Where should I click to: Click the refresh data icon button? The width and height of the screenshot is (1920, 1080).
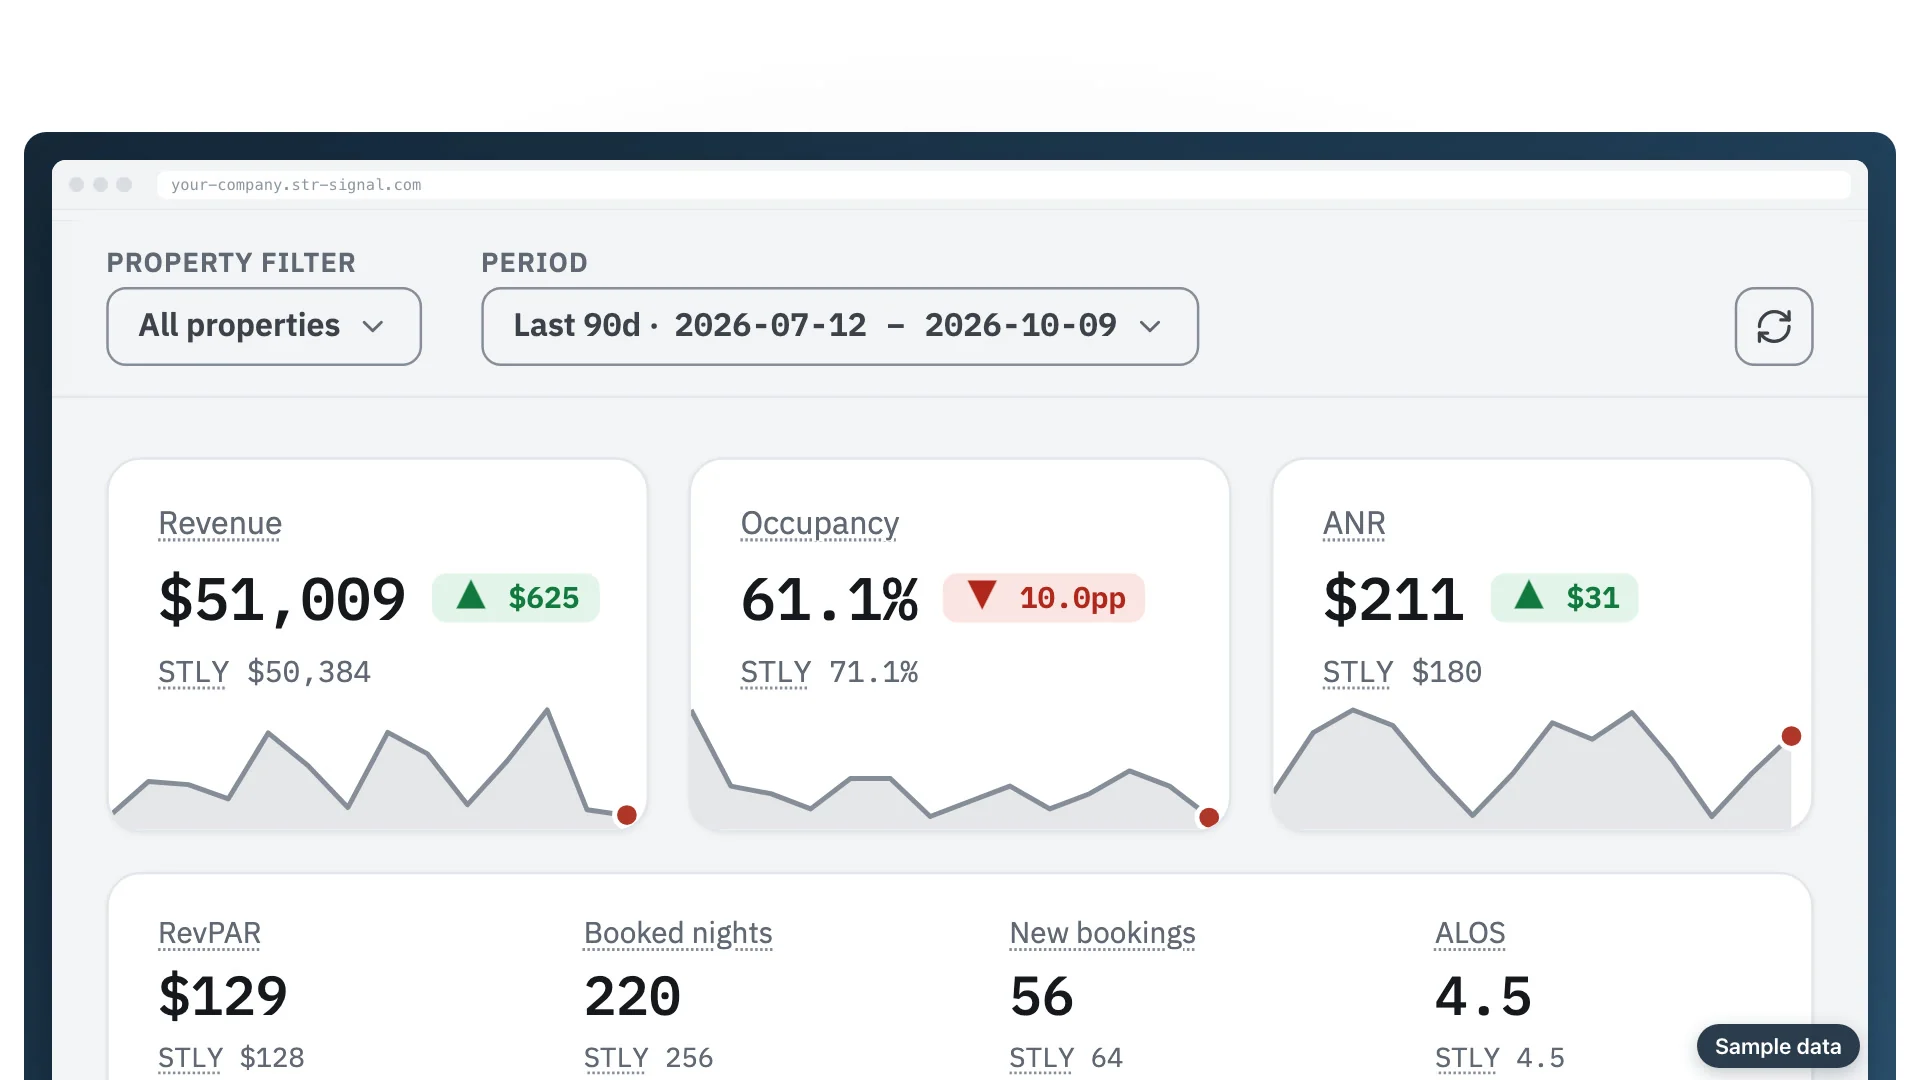coord(1773,326)
